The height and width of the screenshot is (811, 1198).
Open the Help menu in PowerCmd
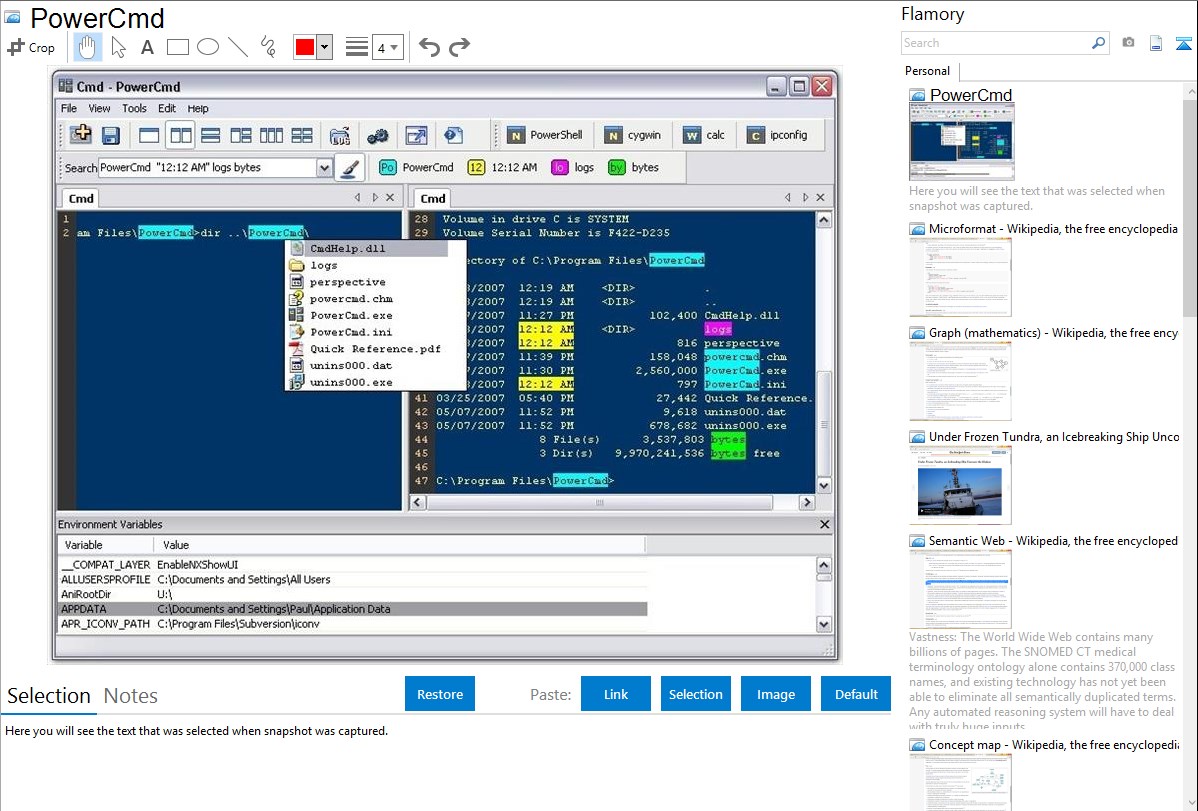pyautogui.click(x=198, y=109)
